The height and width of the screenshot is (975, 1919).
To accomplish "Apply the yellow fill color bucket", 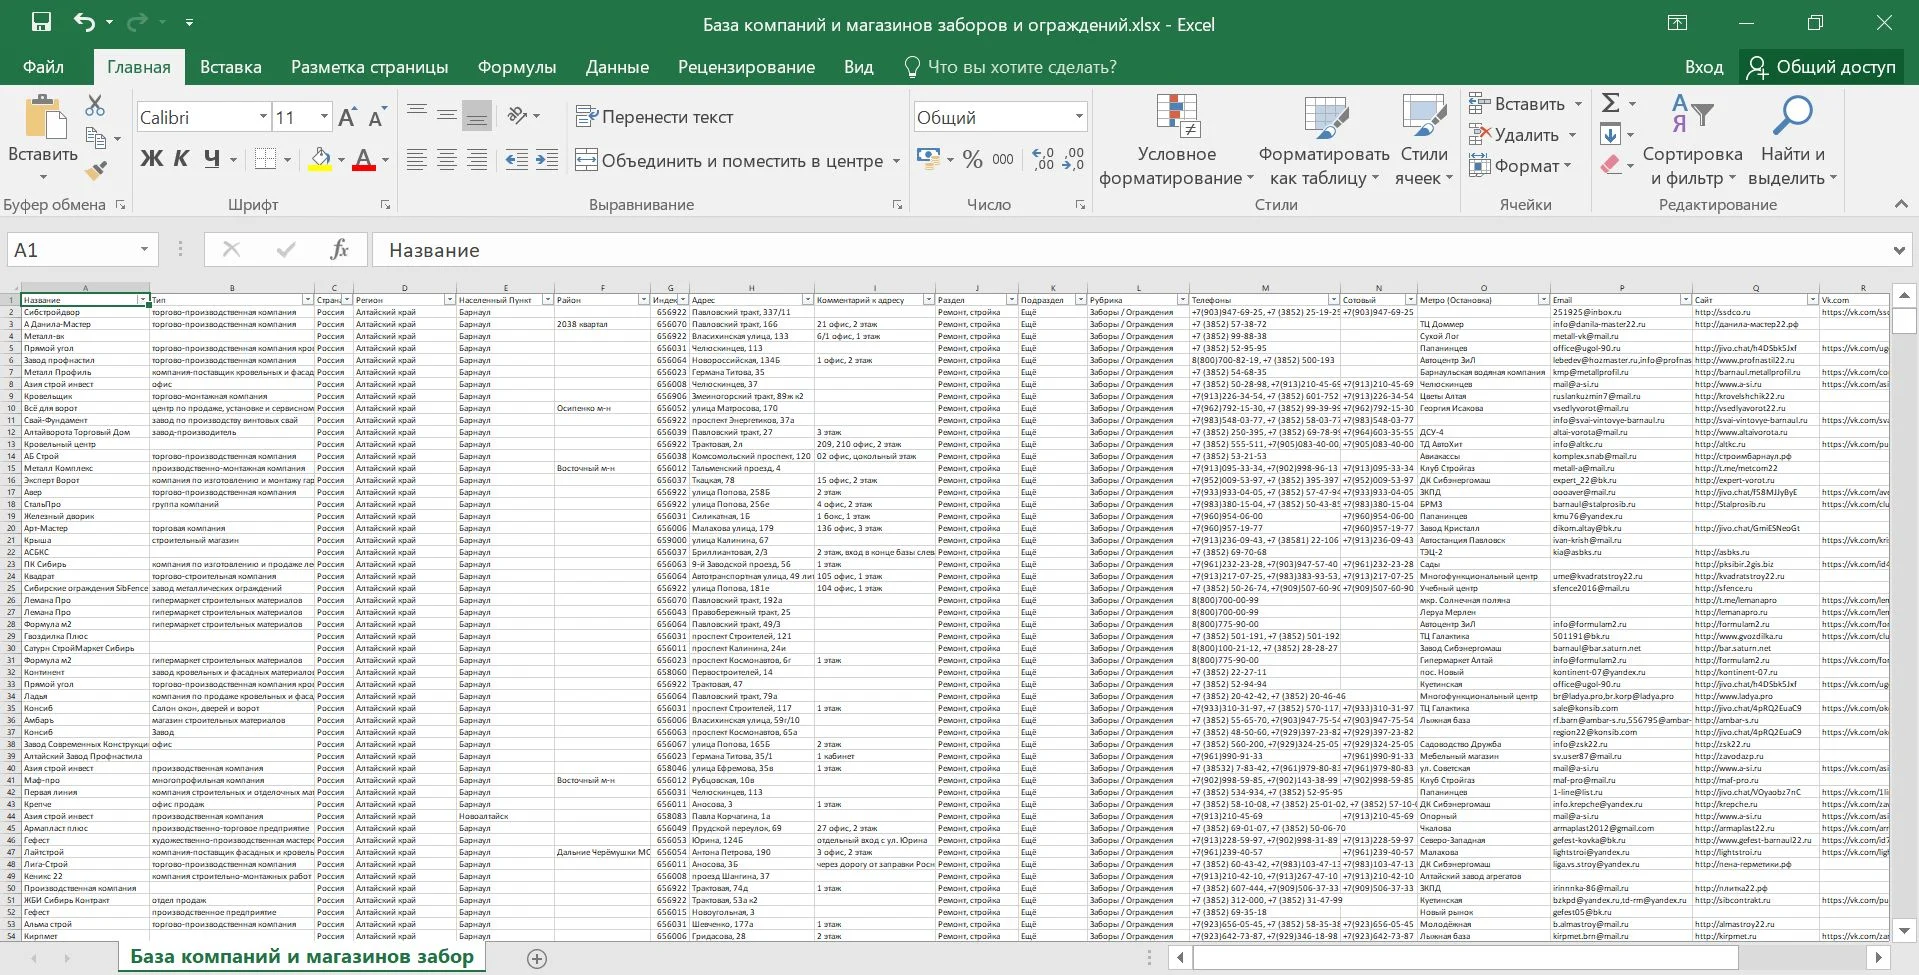I will click(x=320, y=159).
